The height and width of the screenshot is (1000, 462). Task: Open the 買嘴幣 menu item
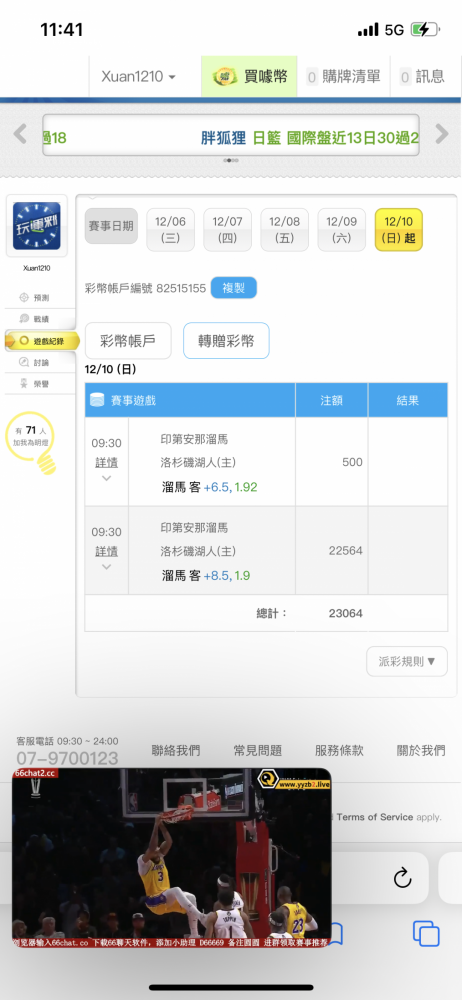pyautogui.click(x=250, y=77)
